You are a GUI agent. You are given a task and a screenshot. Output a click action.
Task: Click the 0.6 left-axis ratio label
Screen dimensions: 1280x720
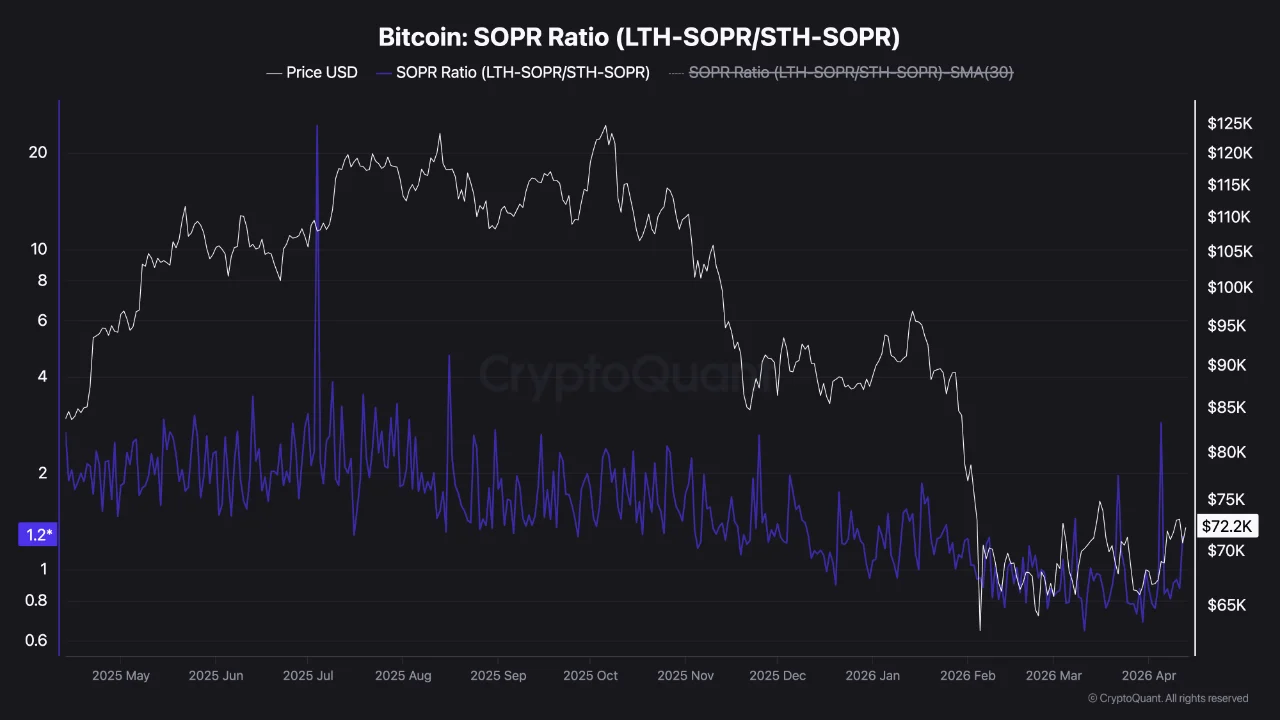point(37,640)
